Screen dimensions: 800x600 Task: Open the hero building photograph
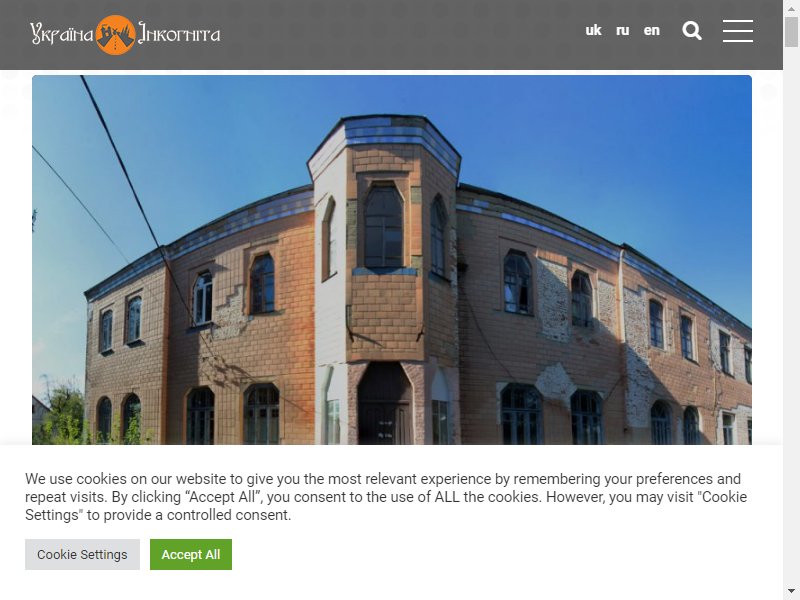point(392,260)
